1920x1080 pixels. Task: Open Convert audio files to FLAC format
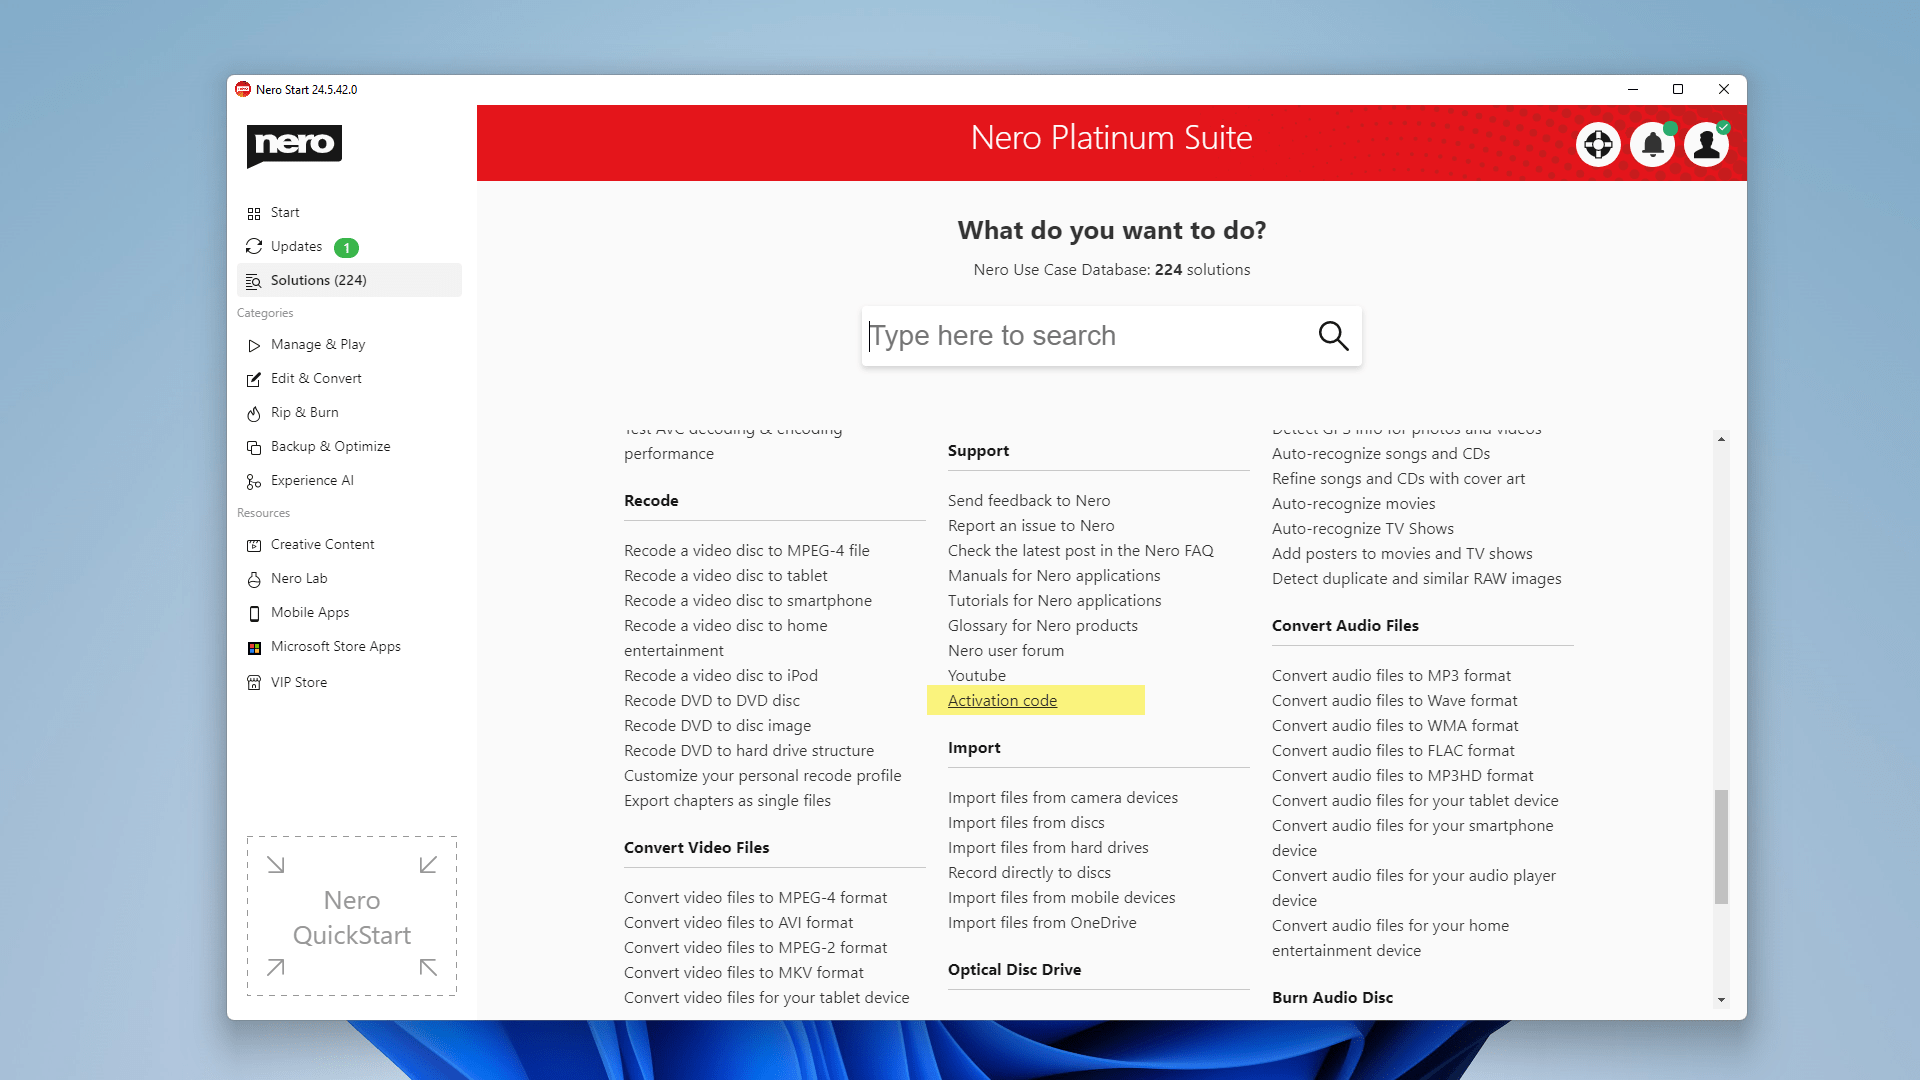(x=1393, y=750)
